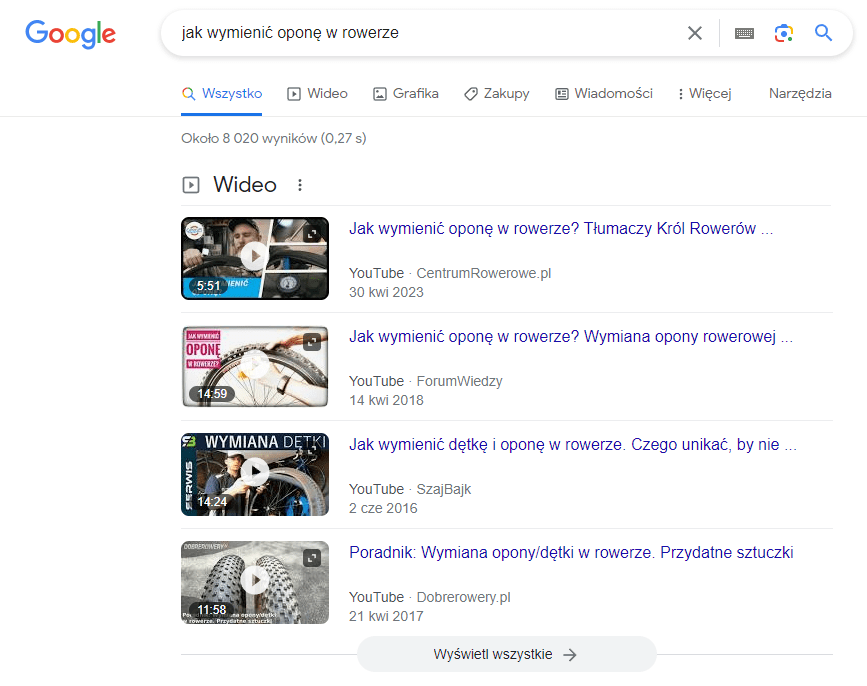Open the Więcej search filters menu
The width and height of the screenshot is (867, 686).
point(704,94)
